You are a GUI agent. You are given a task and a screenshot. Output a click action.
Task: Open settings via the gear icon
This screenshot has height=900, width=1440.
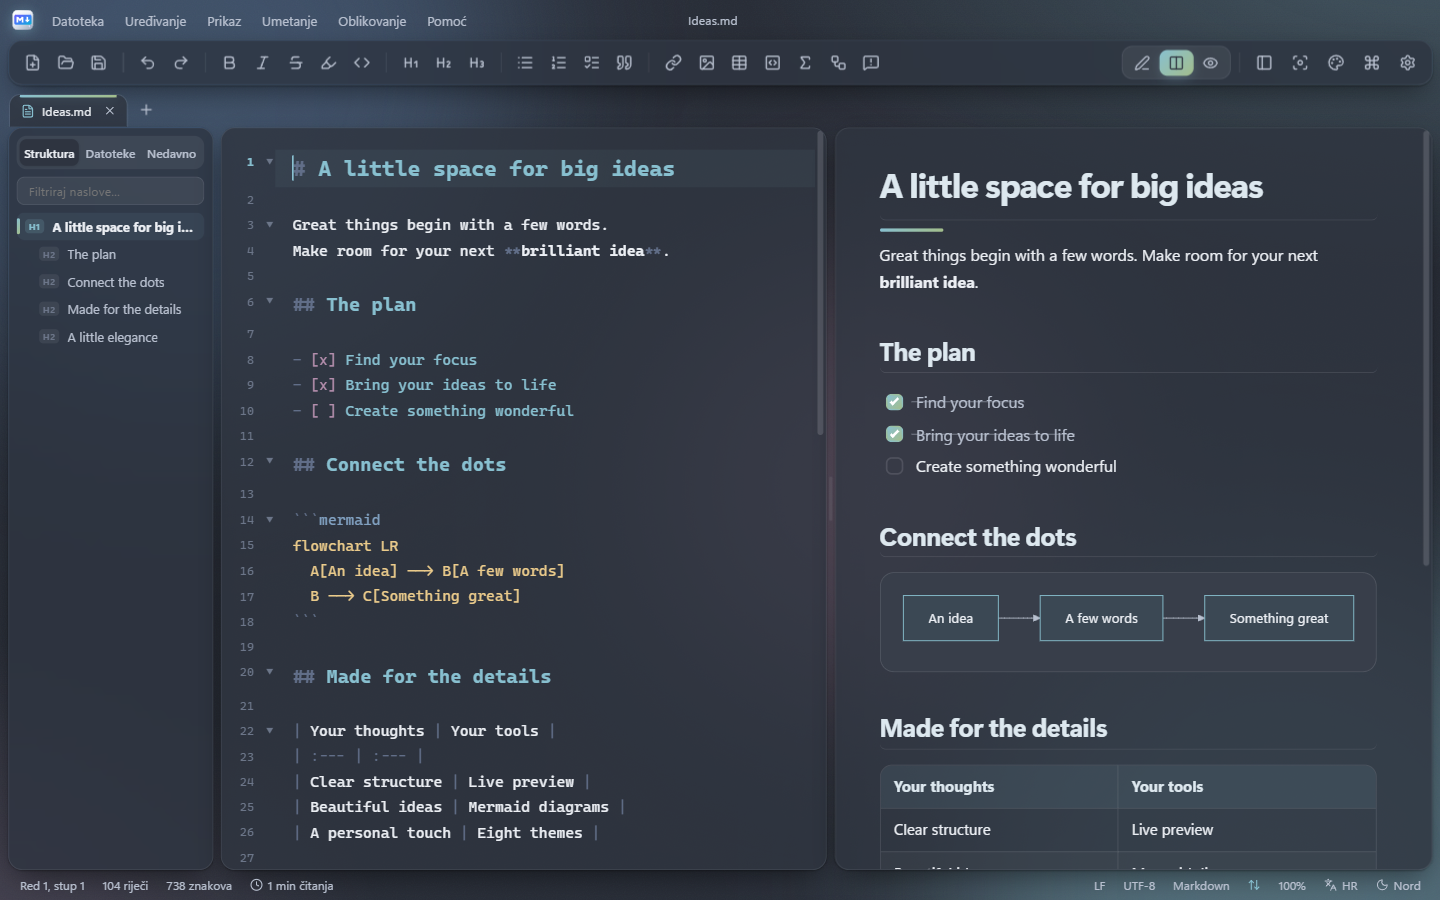click(x=1407, y=63)
